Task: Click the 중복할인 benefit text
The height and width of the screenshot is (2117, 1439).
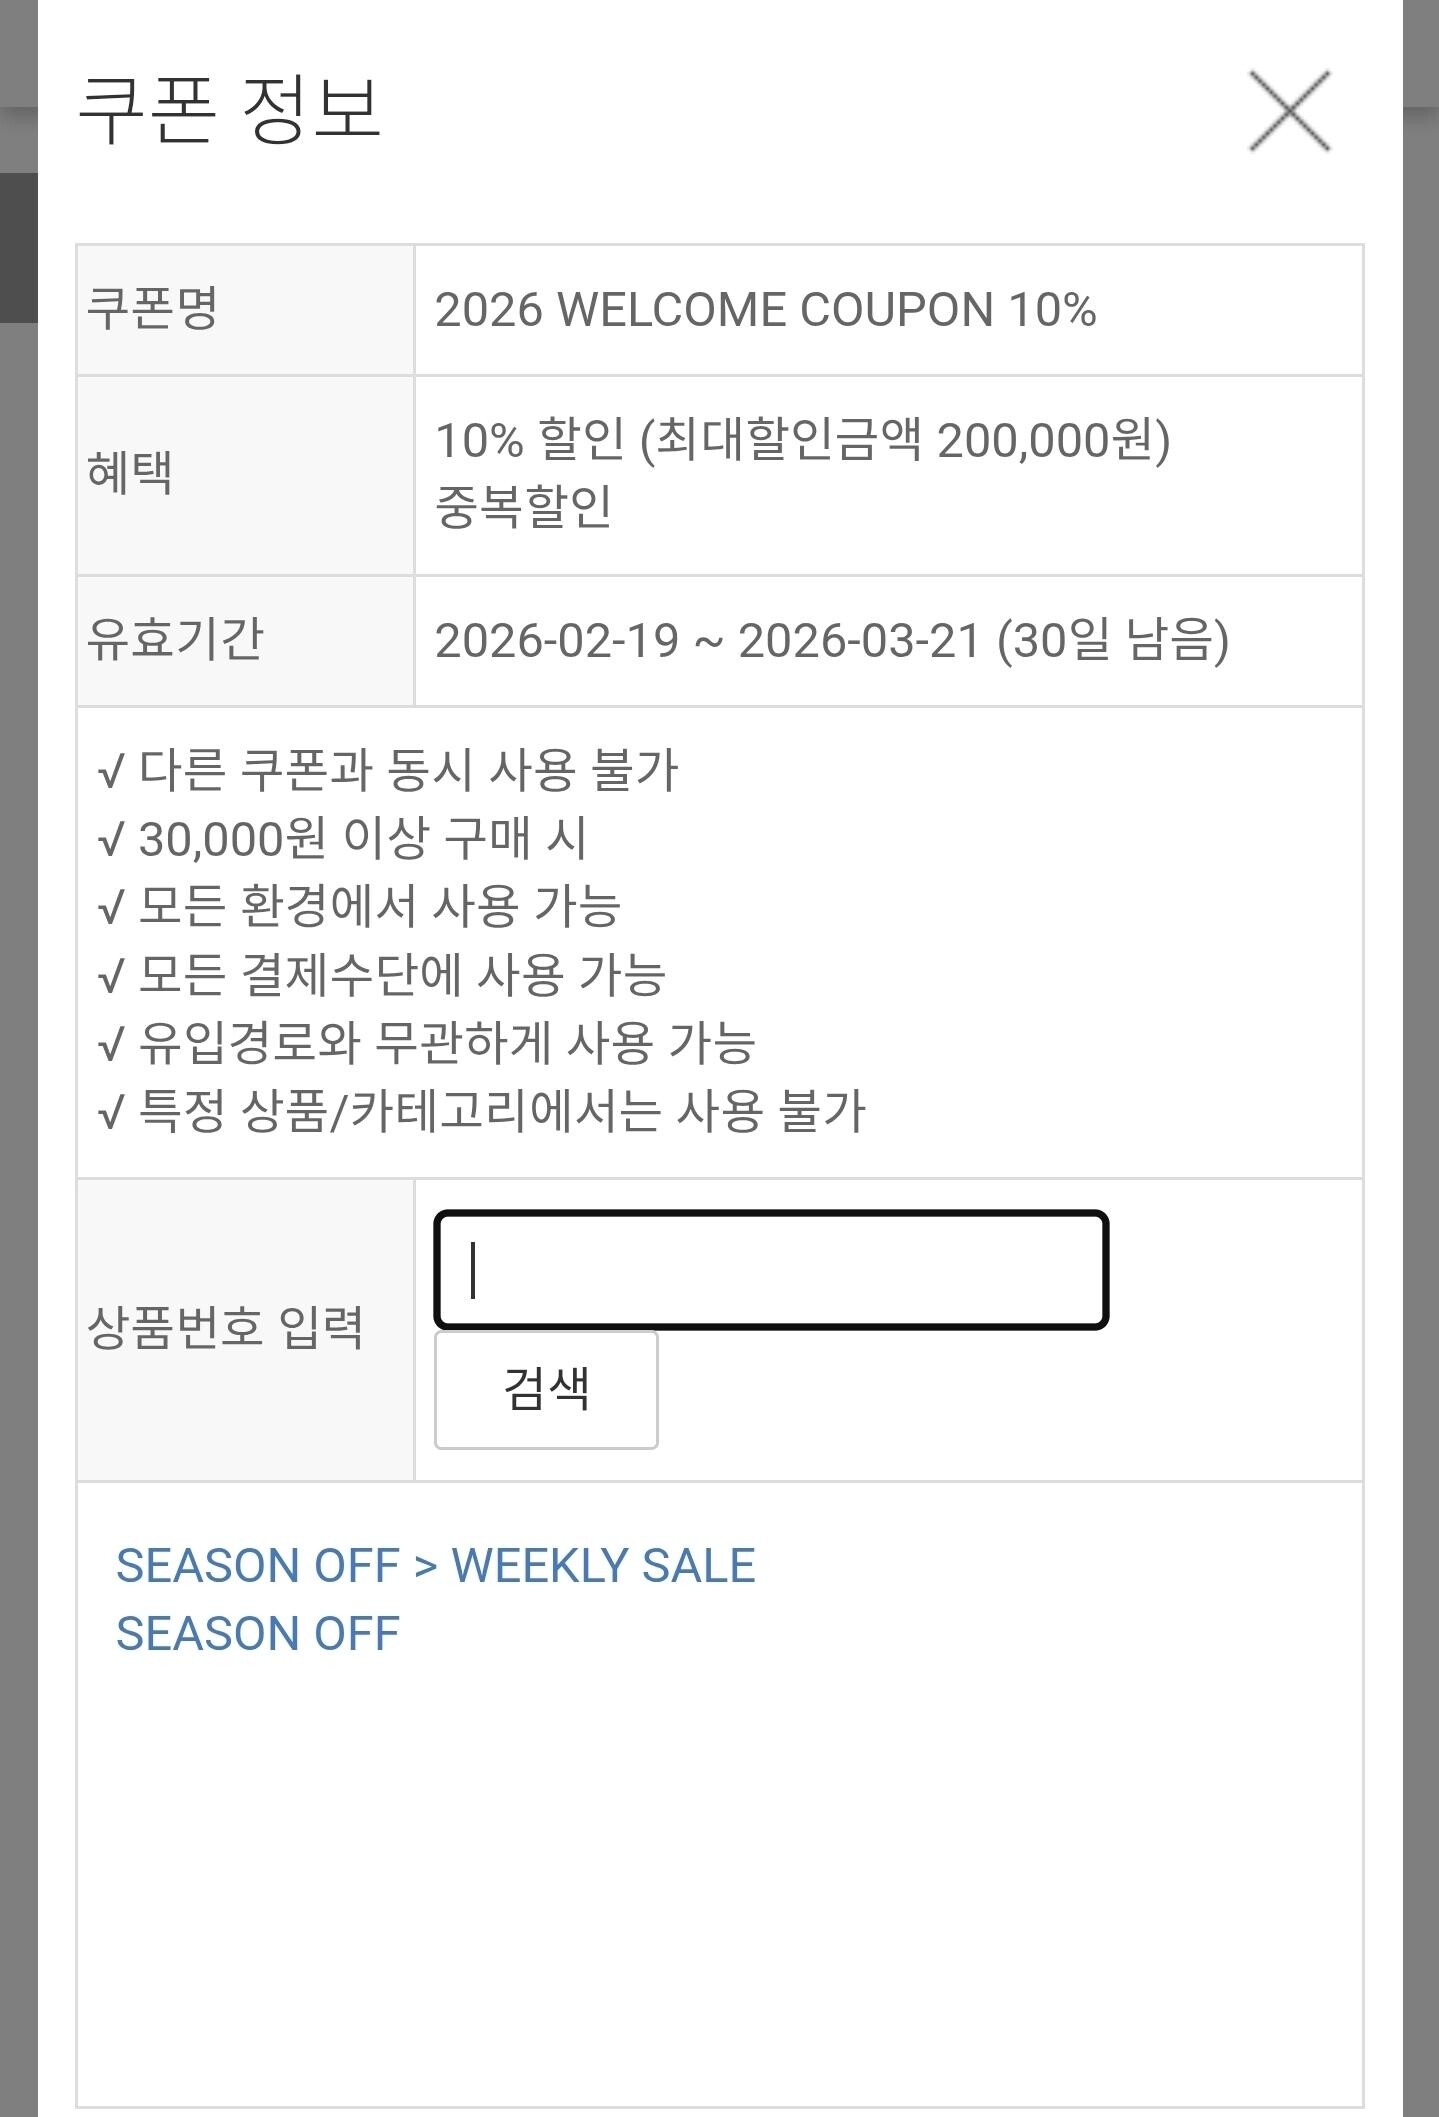Action: tap(523, 507)
